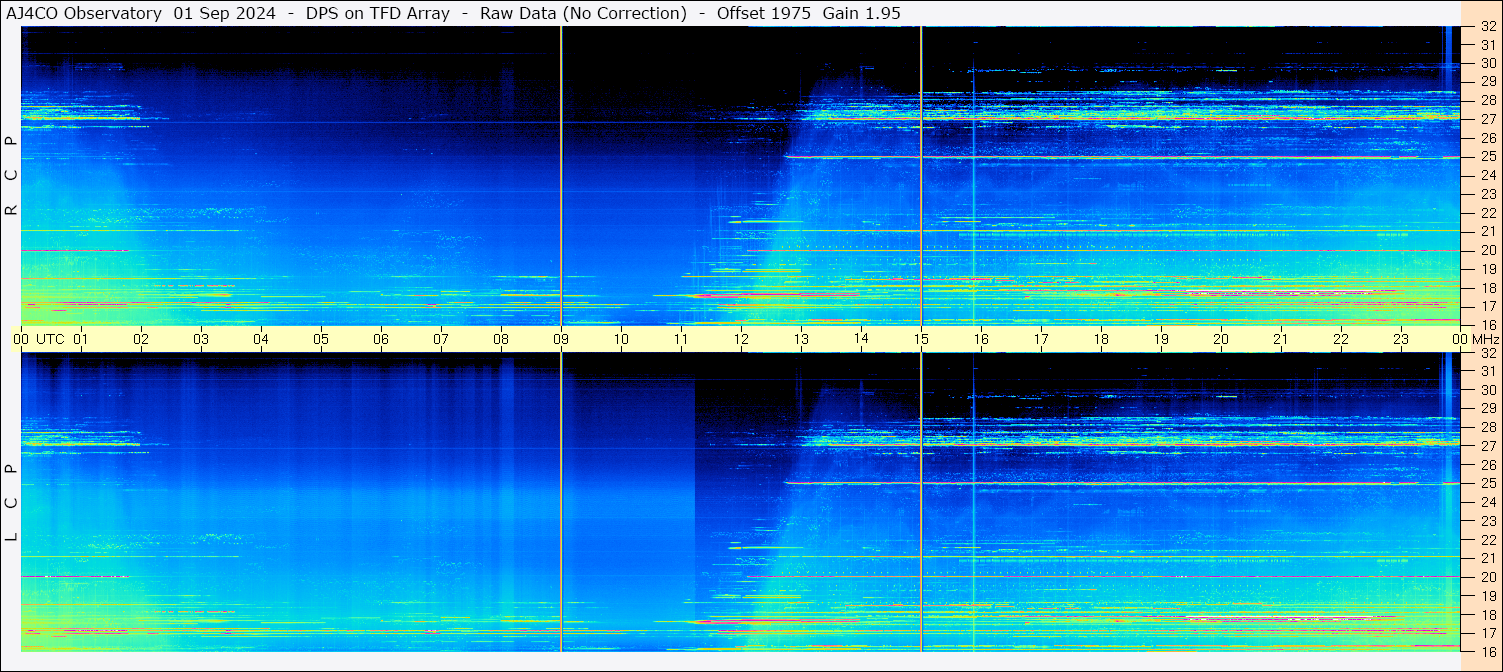Click the '21' MHz scale label of LCP panel
1503x672 pixels.
coord(1488,558)
